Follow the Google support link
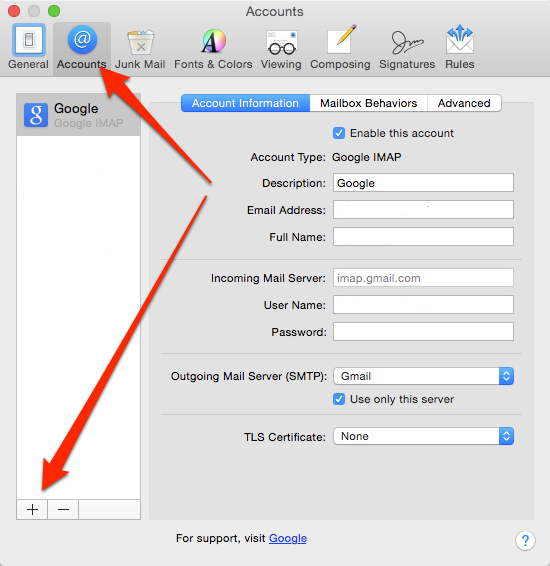 pyautogui.click(x=288, y=538)
